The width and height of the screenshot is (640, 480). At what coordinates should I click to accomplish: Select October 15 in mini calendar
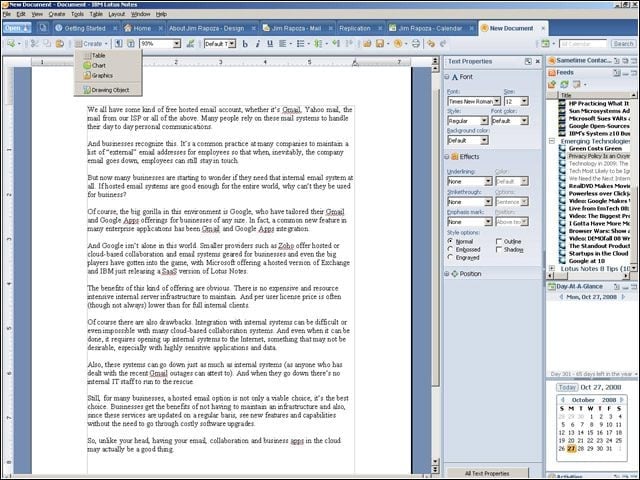590,433
